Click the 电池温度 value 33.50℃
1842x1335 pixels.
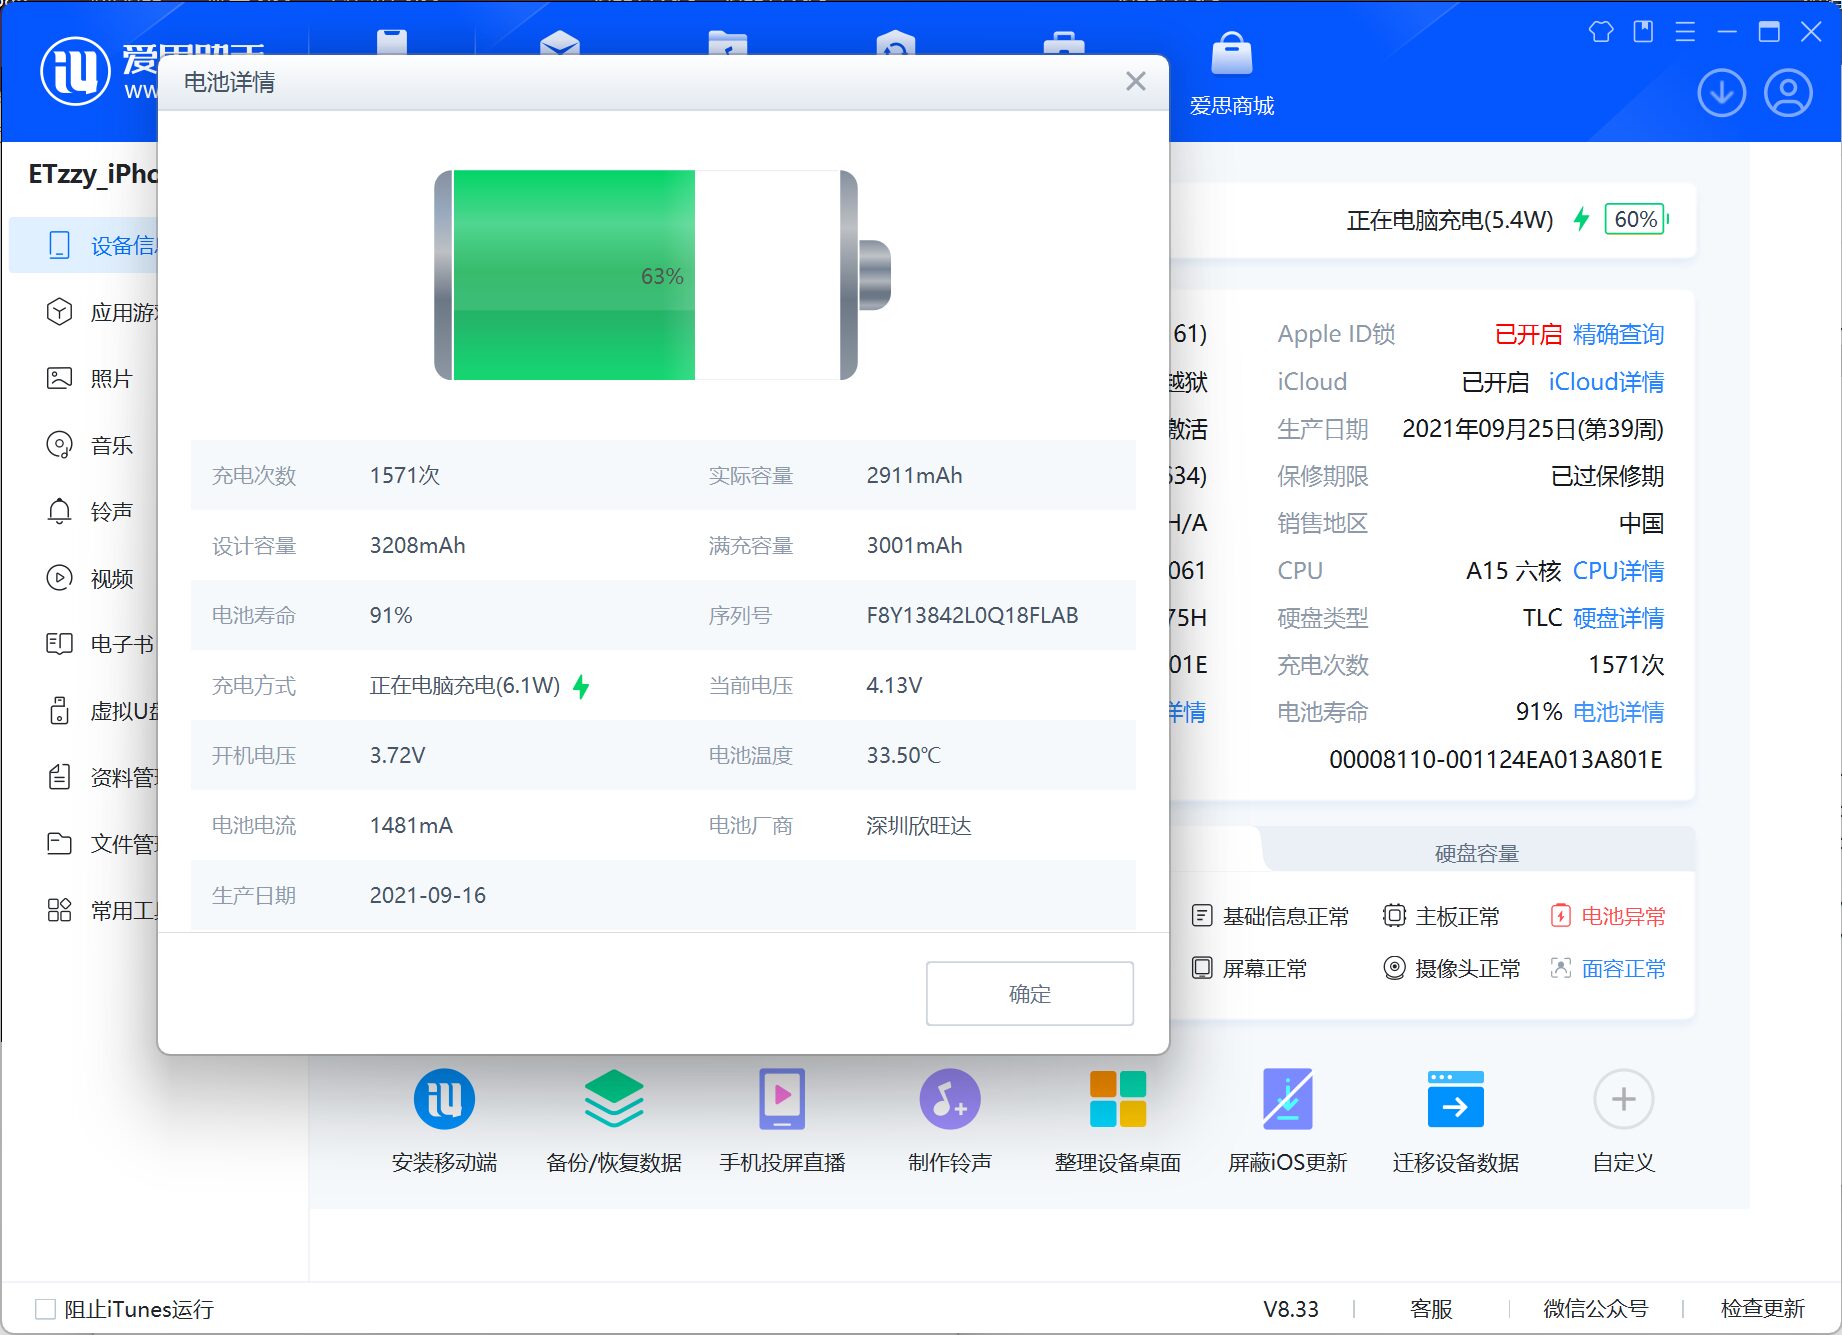tap(903, 755)
